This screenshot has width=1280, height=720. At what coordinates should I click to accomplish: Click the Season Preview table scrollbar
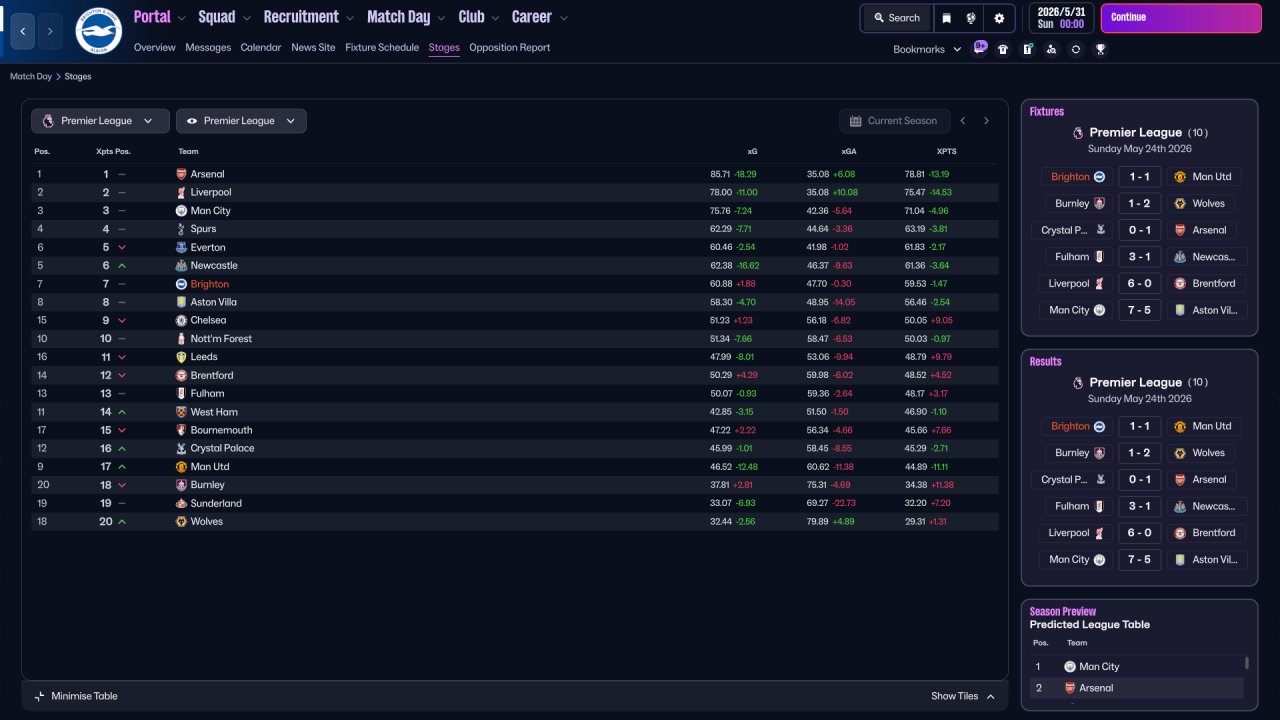pyautogui.click(x=1246, y=663)
